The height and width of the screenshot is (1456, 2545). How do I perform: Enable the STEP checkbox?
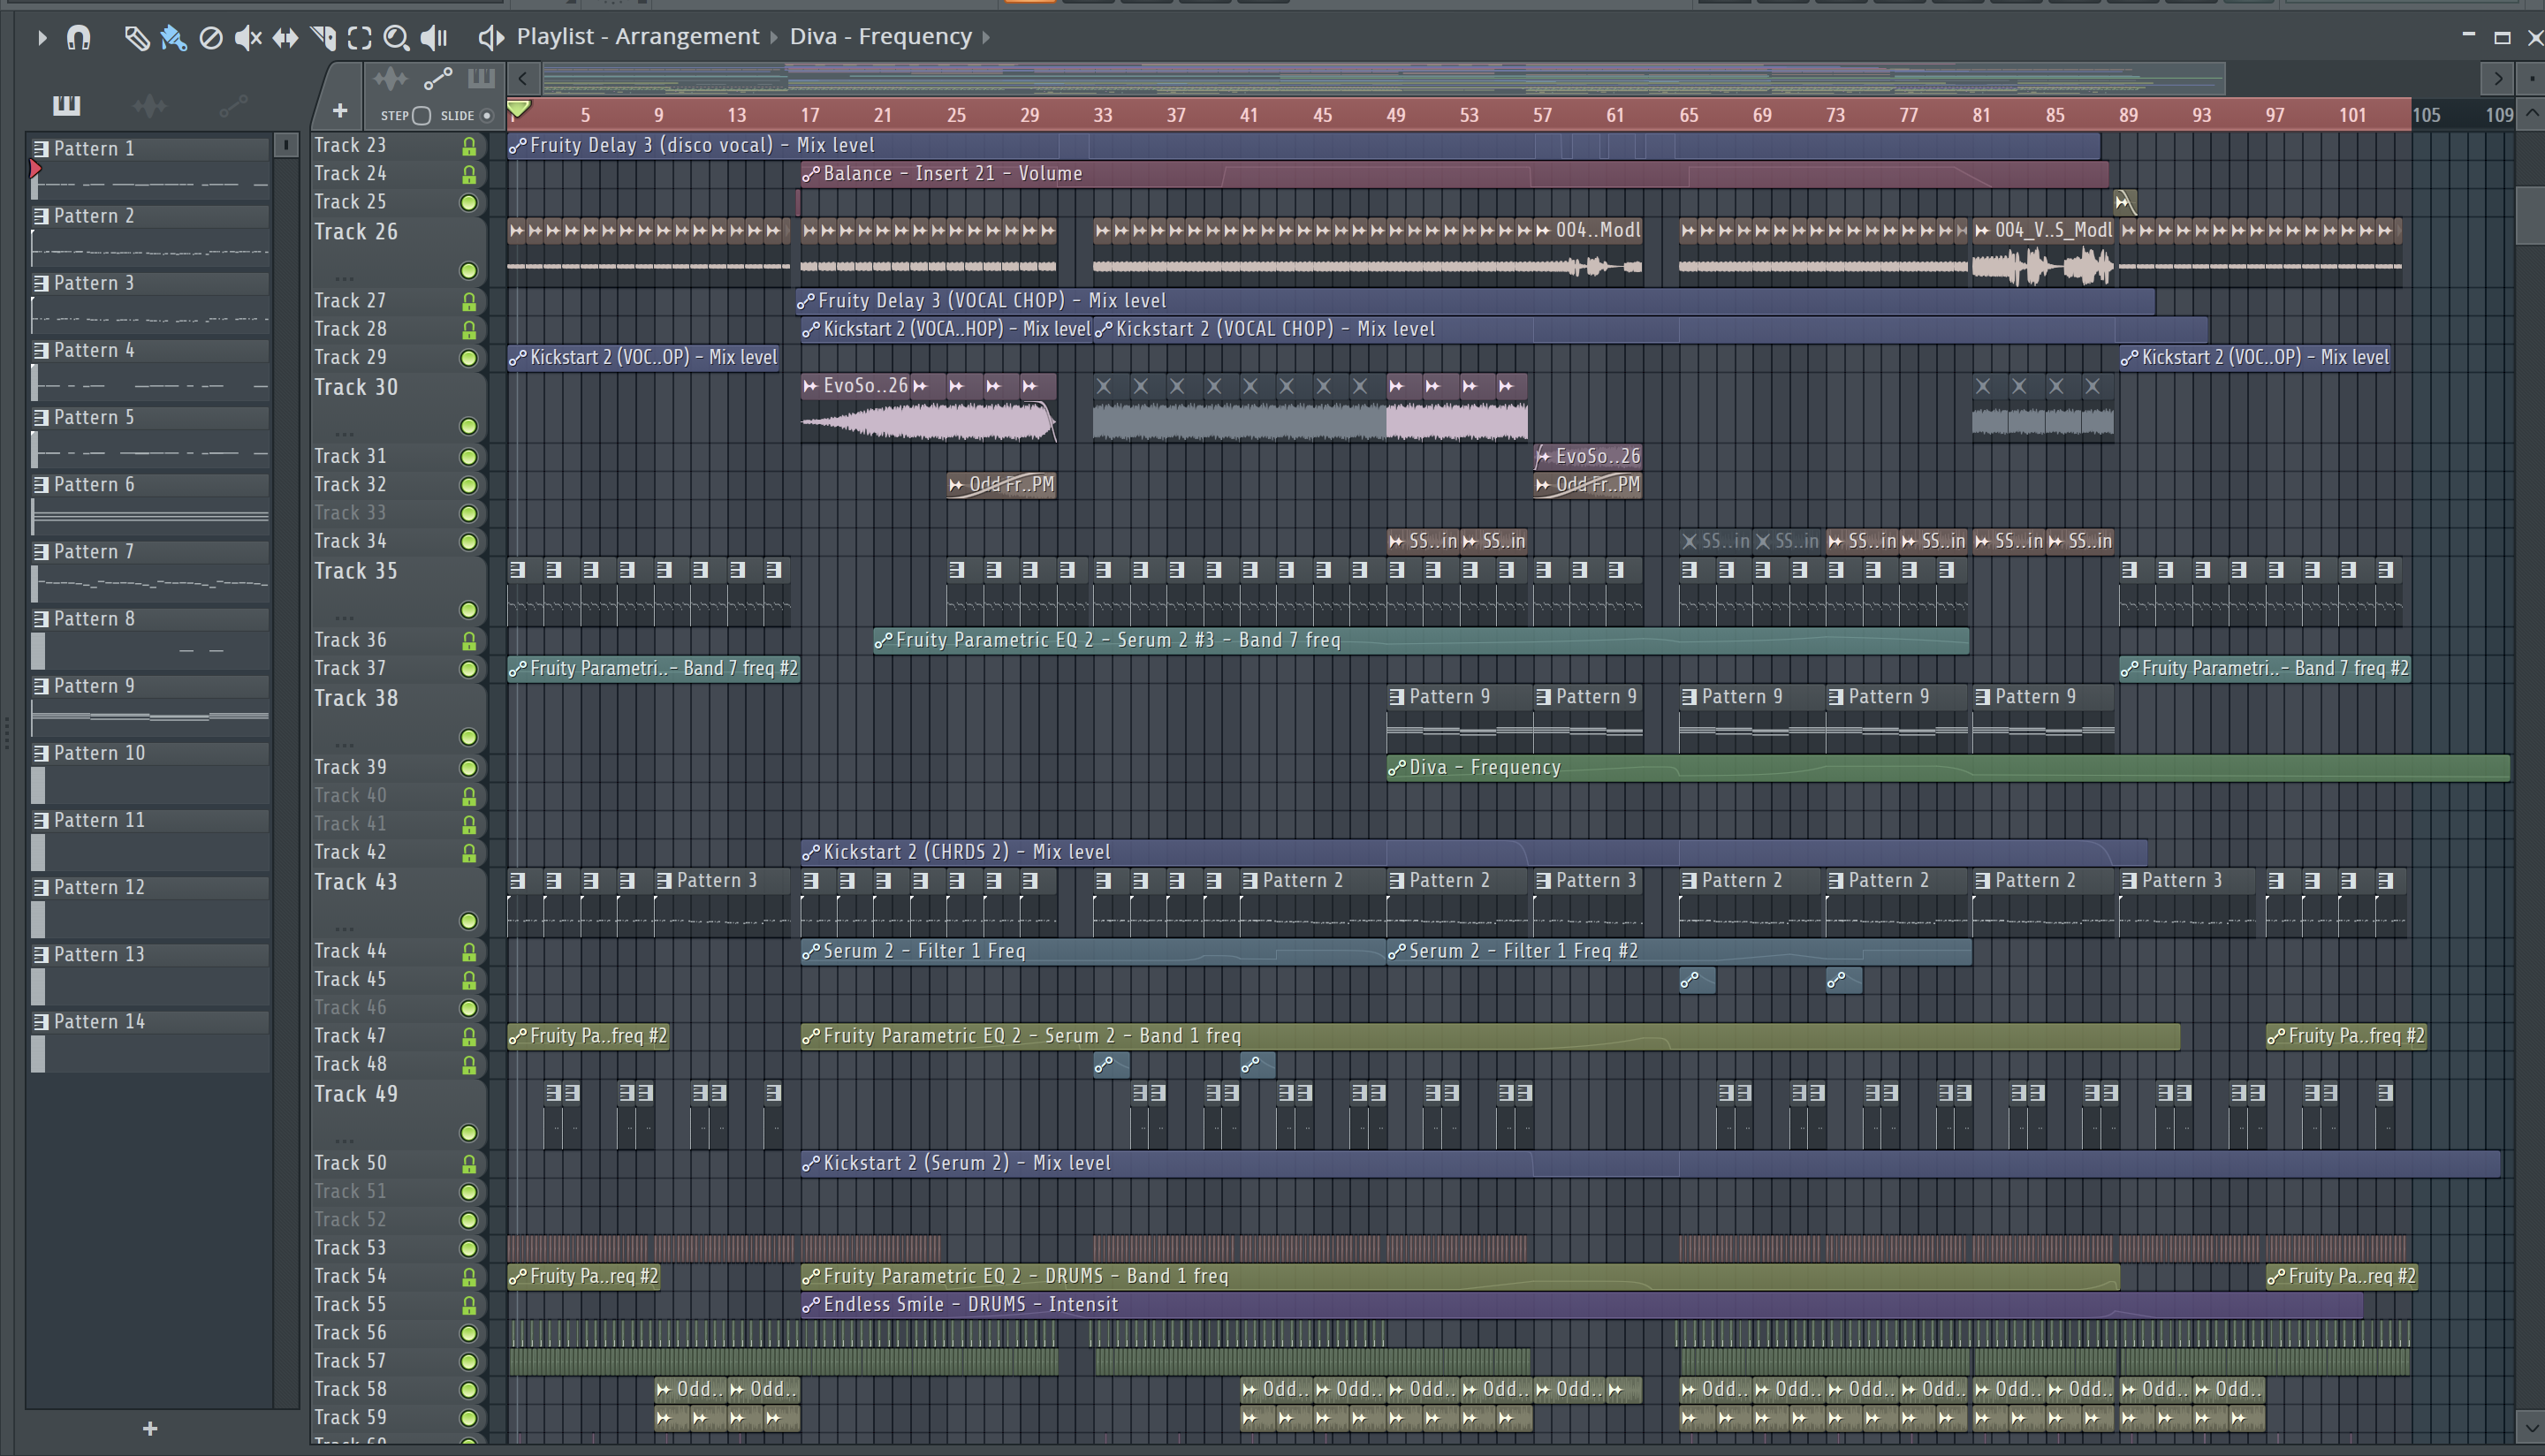click(422, 116)
